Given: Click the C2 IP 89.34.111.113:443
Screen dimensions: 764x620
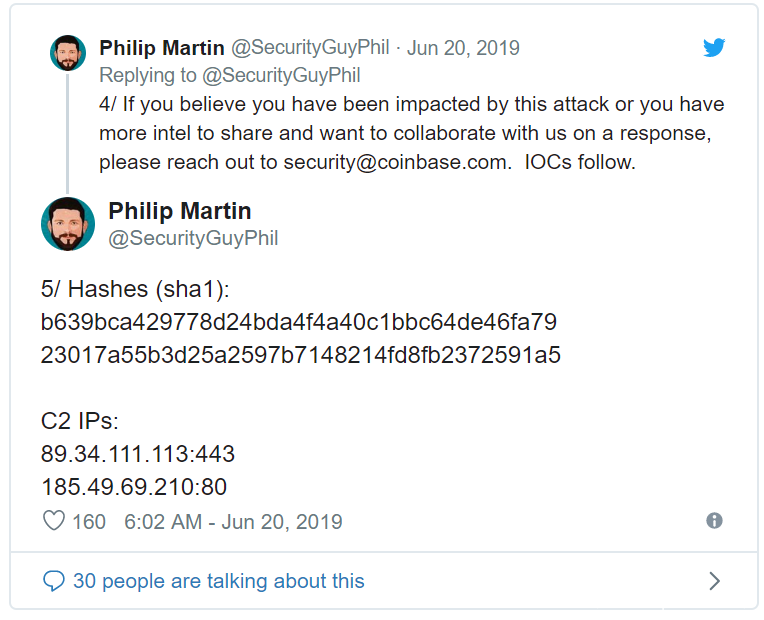Looking at the screenshot, I should (x=138, y=454).
